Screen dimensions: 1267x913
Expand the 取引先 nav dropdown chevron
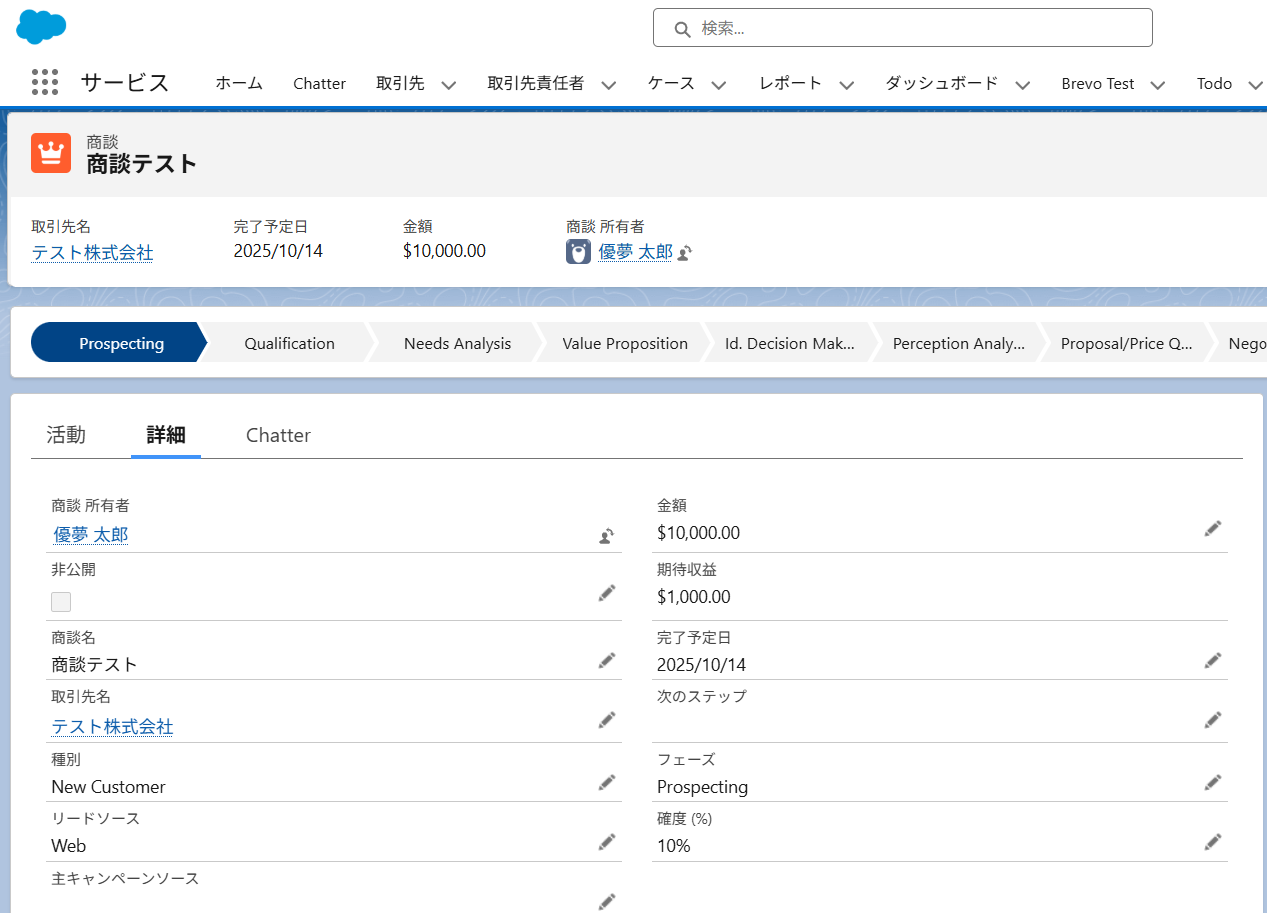pos(449,85)
